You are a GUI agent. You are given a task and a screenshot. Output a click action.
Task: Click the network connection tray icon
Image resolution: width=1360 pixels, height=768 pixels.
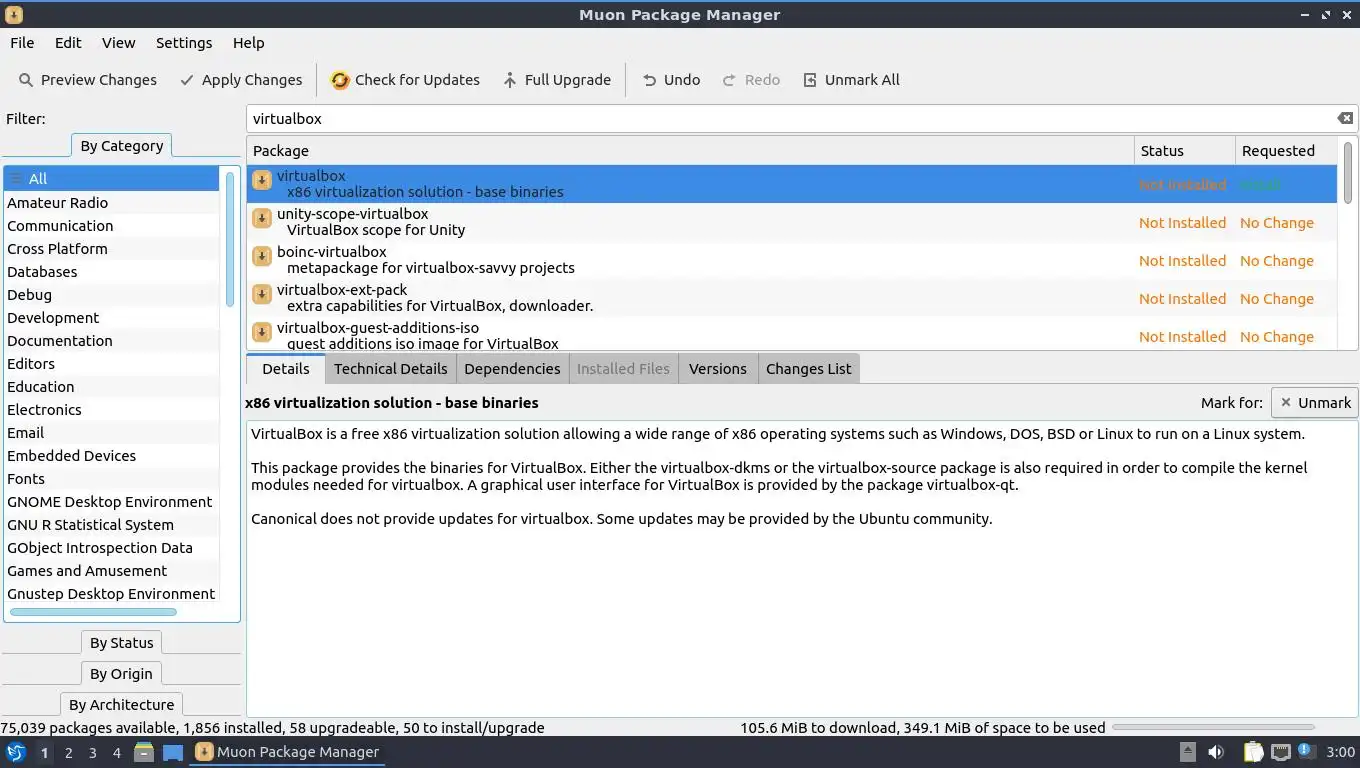coord(1281,752)
